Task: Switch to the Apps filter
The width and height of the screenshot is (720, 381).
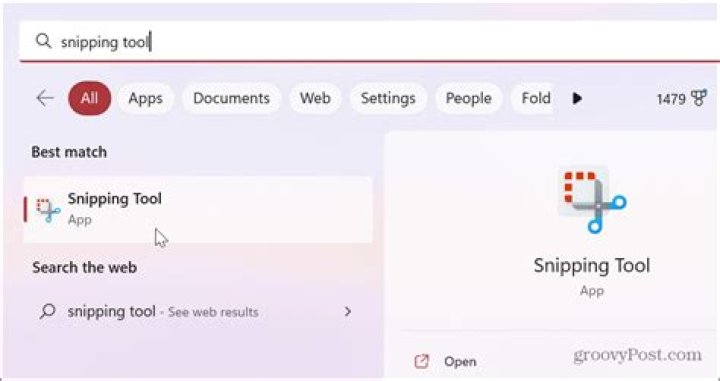Action: click(146, 98)
